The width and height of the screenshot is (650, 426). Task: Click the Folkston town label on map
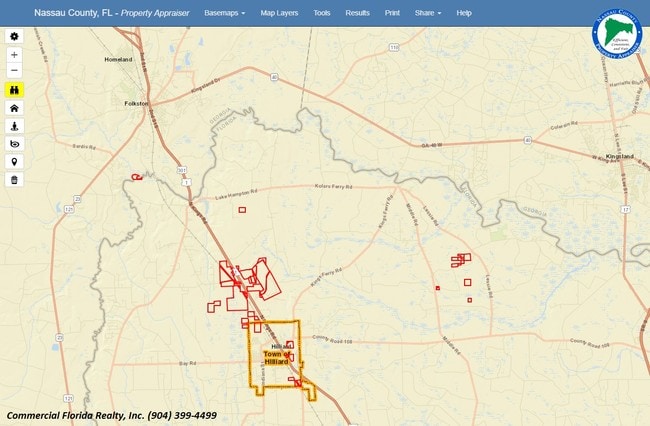coord(136,103)
